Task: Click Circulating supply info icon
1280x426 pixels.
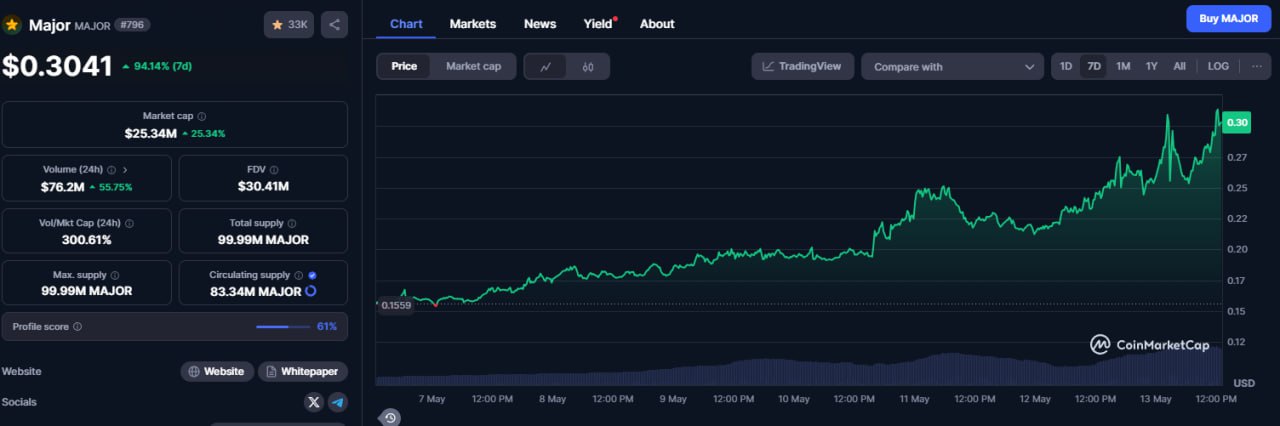Action: [x=299, y=275]
